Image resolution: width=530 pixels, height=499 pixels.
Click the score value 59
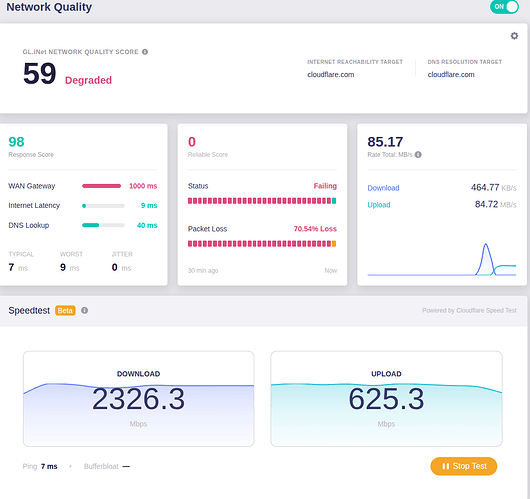pos(40,73)
